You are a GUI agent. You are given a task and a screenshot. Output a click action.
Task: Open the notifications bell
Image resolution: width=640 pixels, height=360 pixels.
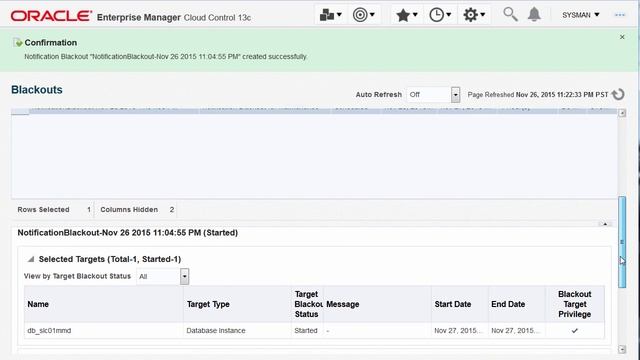pyautogui.click(x=534, y=15)
